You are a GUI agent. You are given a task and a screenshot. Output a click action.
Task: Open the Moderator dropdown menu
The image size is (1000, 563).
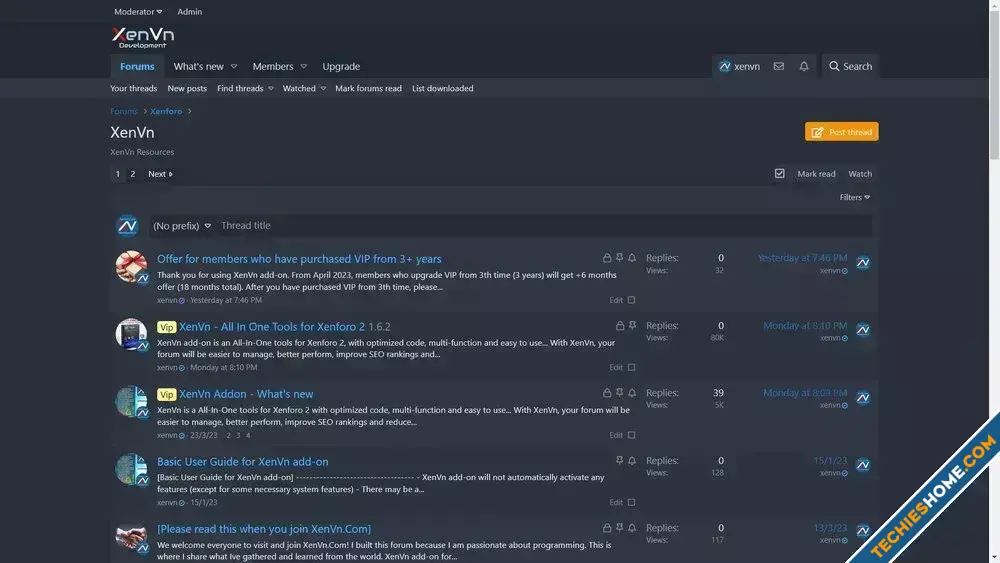(x=138, y=11)
